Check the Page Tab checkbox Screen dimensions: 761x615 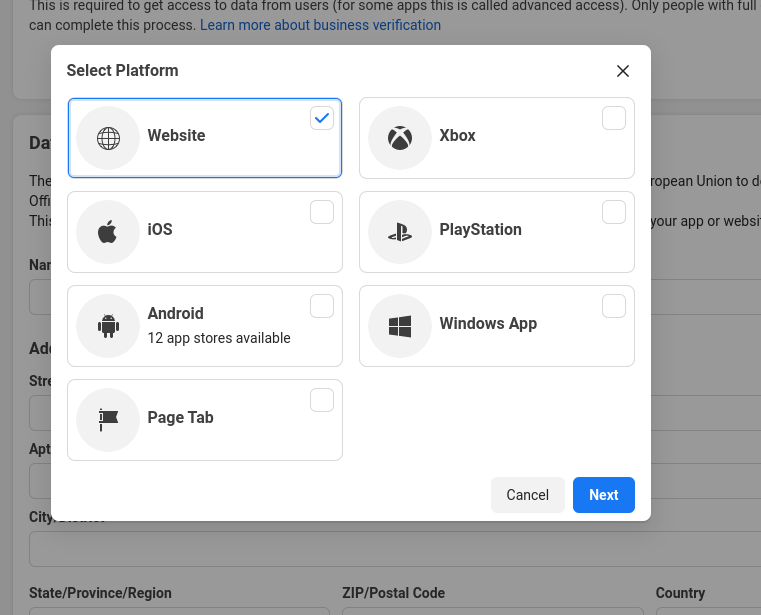322,400
